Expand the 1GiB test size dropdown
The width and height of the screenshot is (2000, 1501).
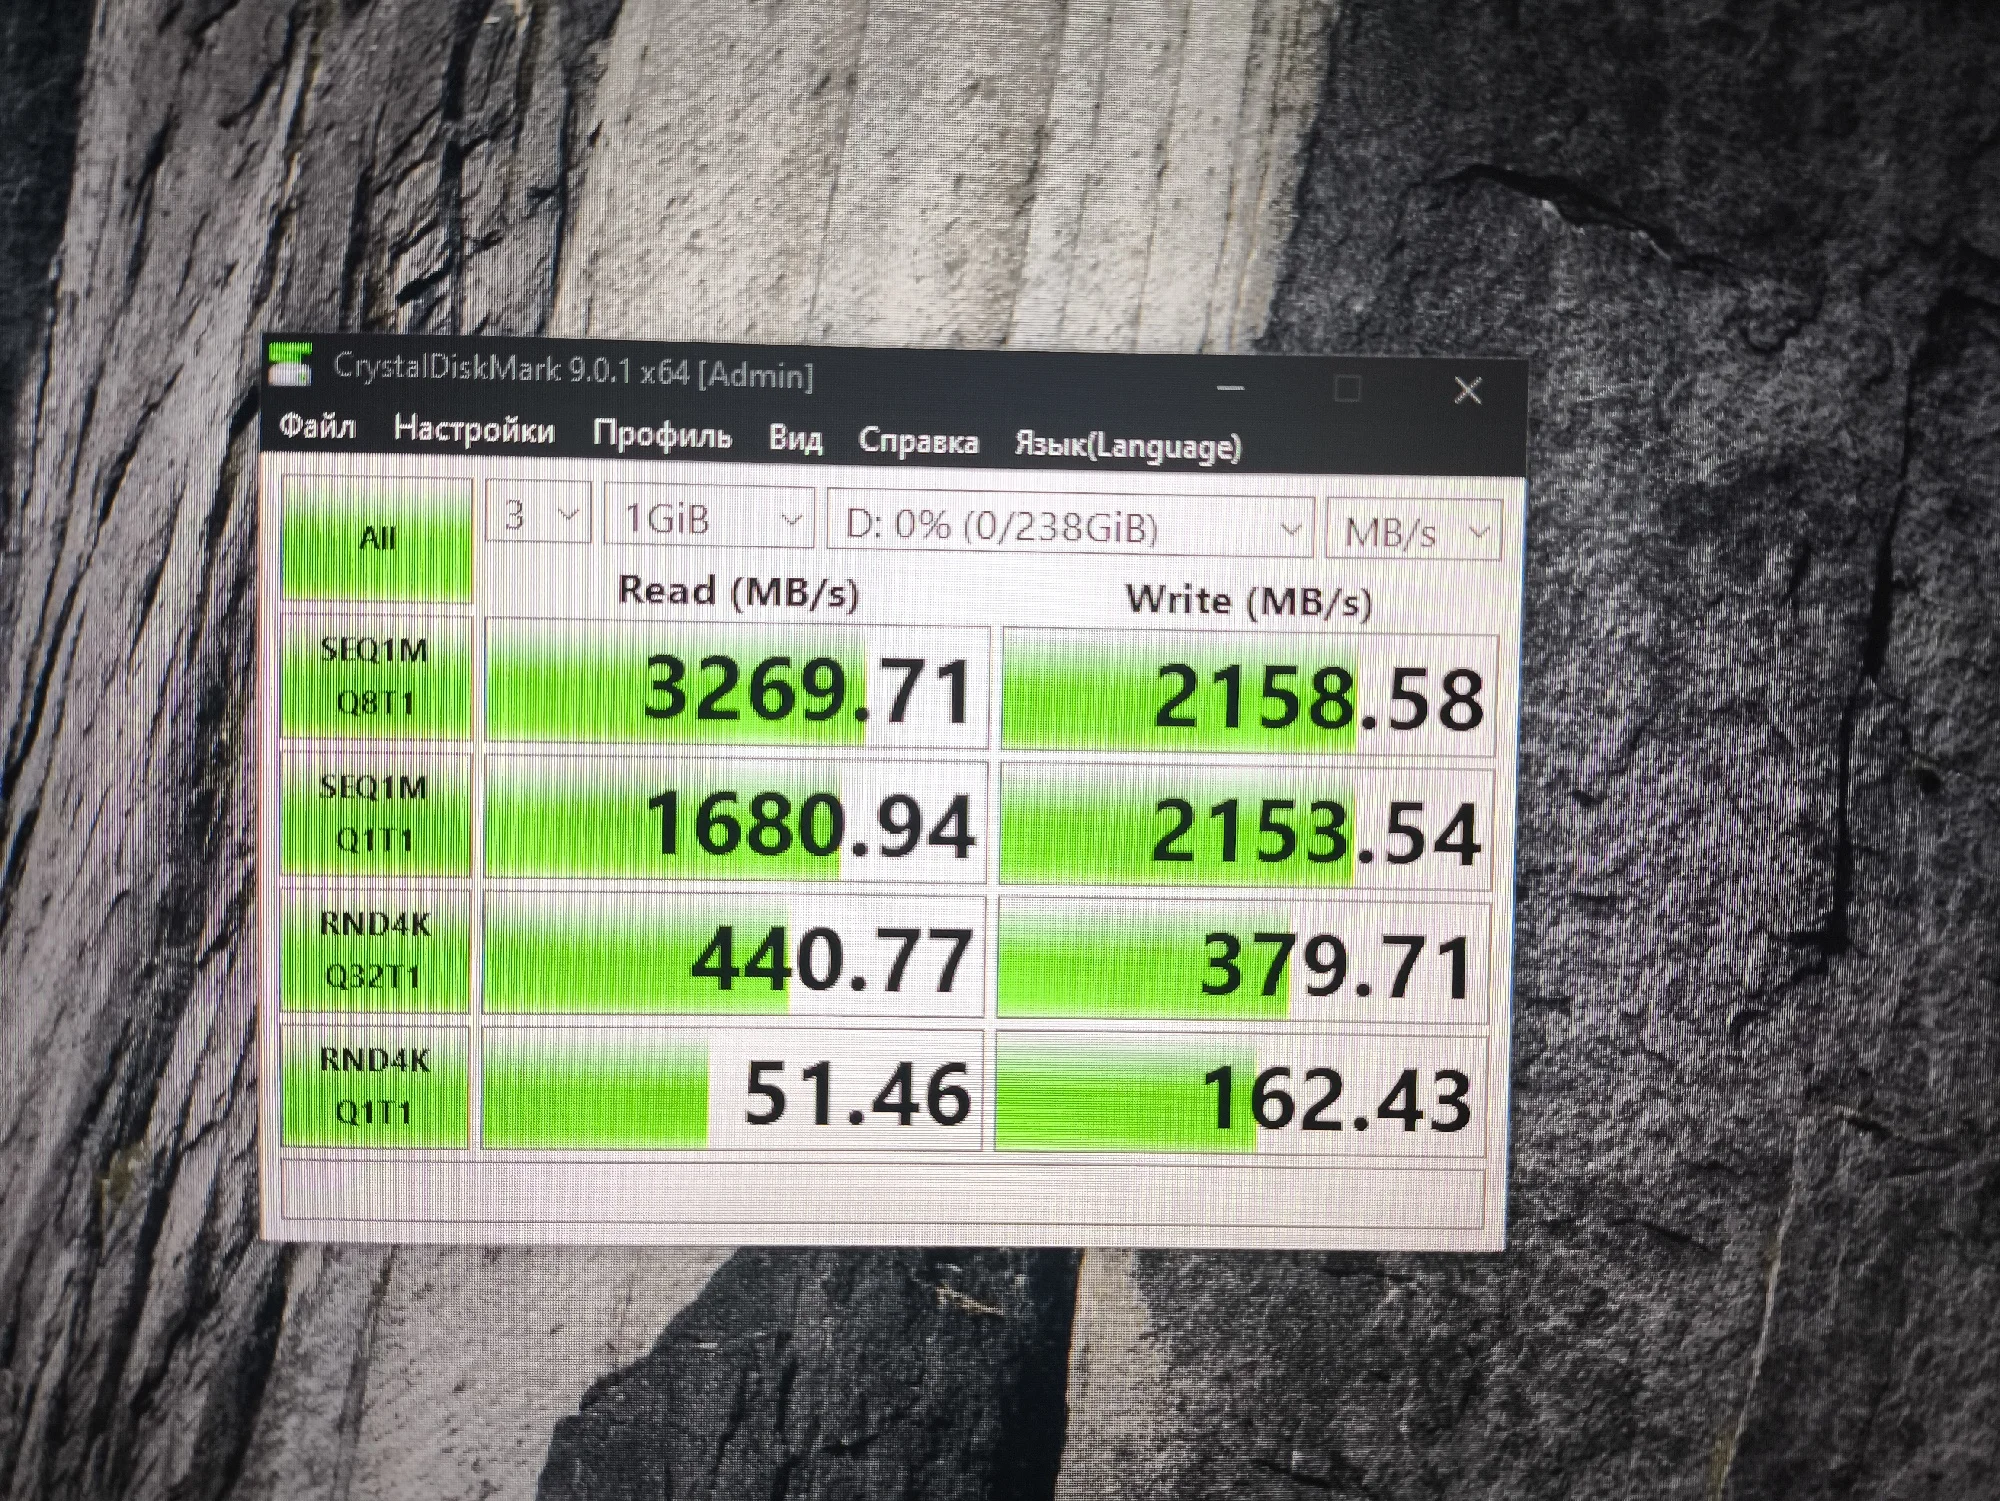click(x=708, y=519)
